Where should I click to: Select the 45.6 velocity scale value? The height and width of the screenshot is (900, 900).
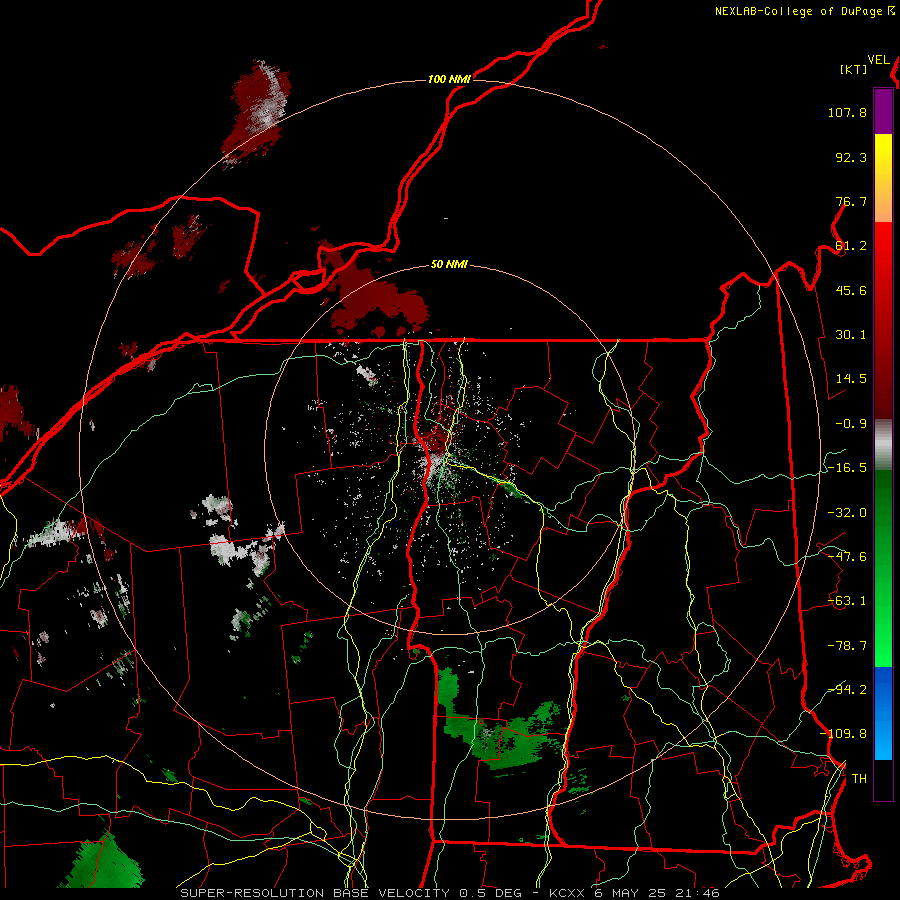click(x=851, y=290)
